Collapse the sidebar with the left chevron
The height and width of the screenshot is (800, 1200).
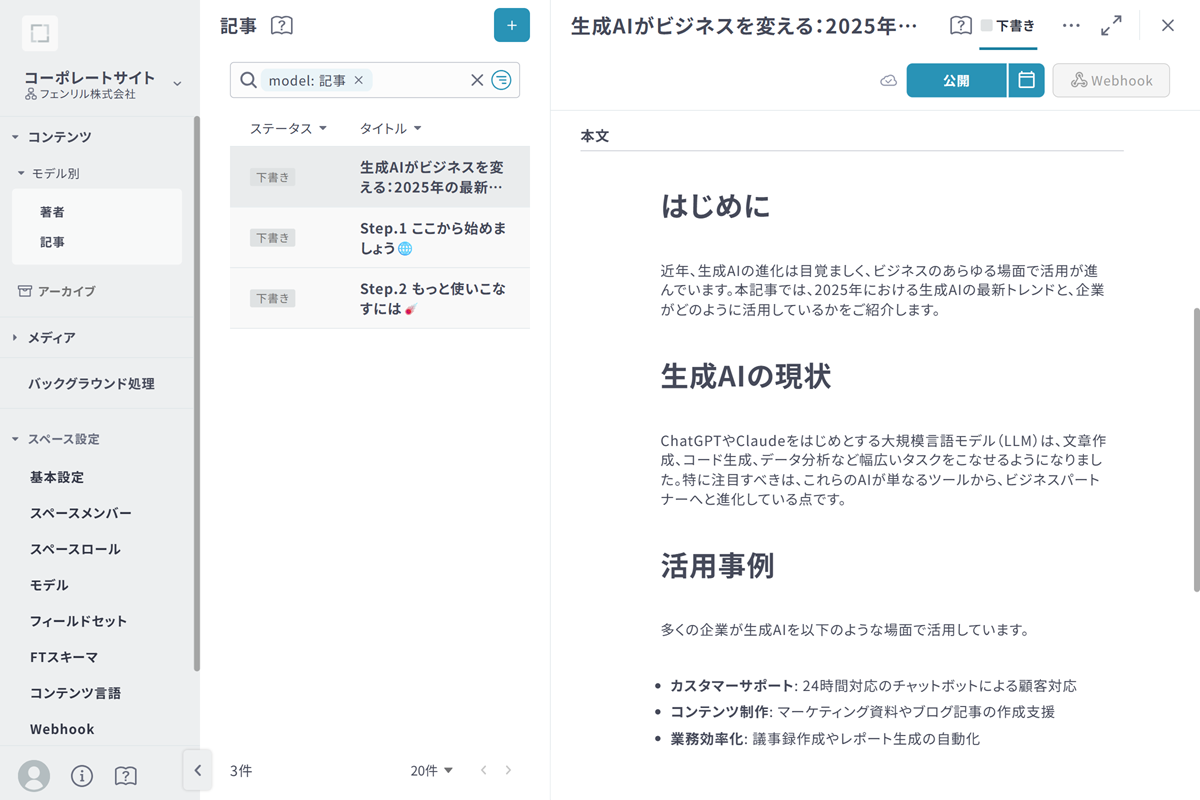pos(197,770)
